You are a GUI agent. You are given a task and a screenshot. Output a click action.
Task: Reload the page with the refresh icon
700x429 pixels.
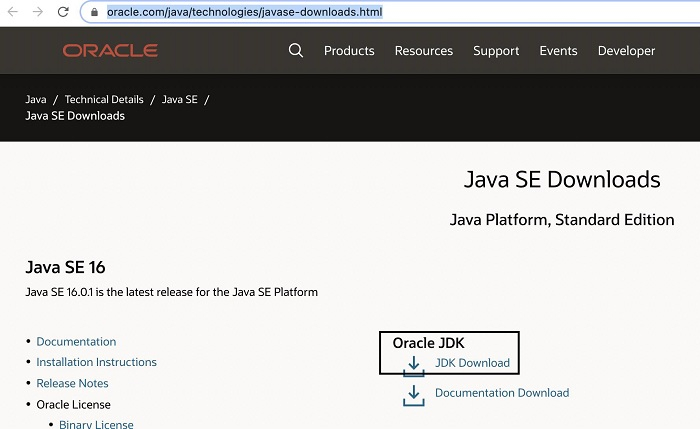coord(63,12)
